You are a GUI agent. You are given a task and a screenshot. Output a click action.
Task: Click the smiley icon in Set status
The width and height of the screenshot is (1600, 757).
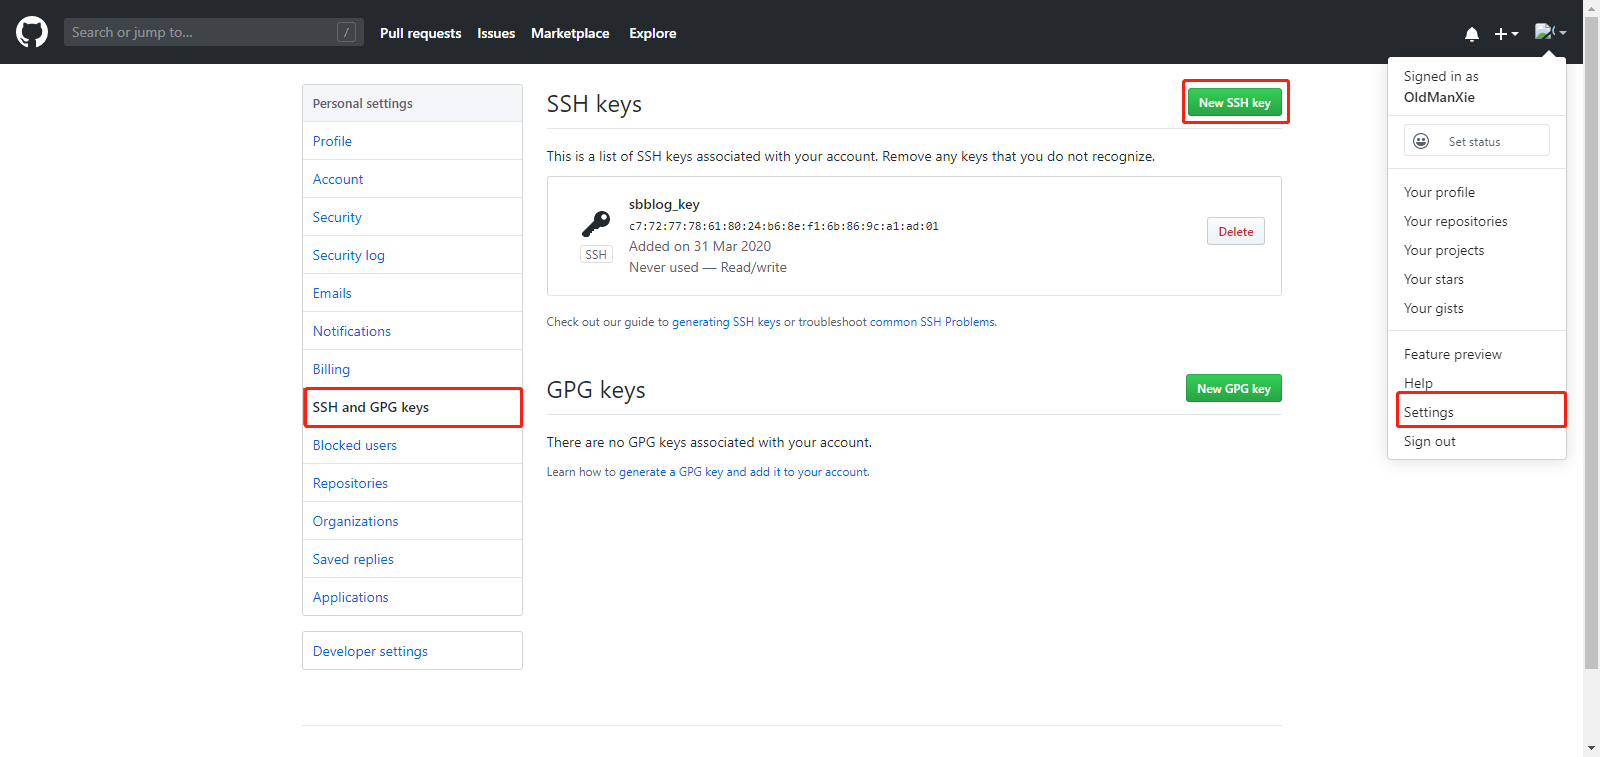click(x=1421, y=141)
